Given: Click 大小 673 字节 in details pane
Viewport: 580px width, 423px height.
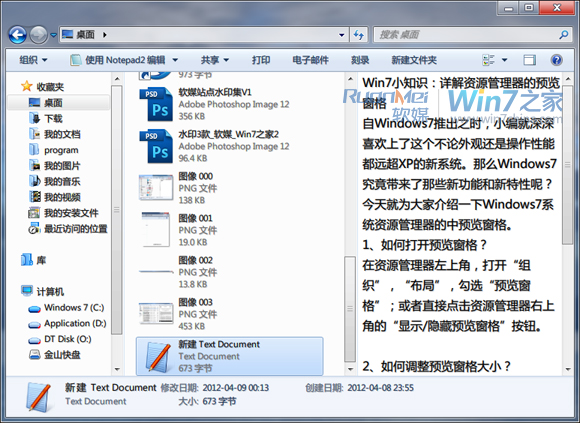Looking at the screenshot, I should [x=207, y=401].
